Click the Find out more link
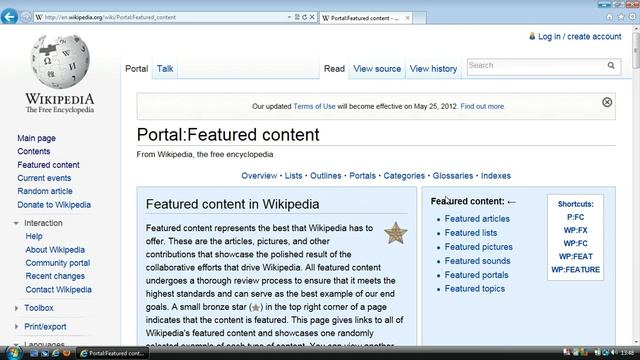Screen dimensions: 640x360 coord(482,106)
